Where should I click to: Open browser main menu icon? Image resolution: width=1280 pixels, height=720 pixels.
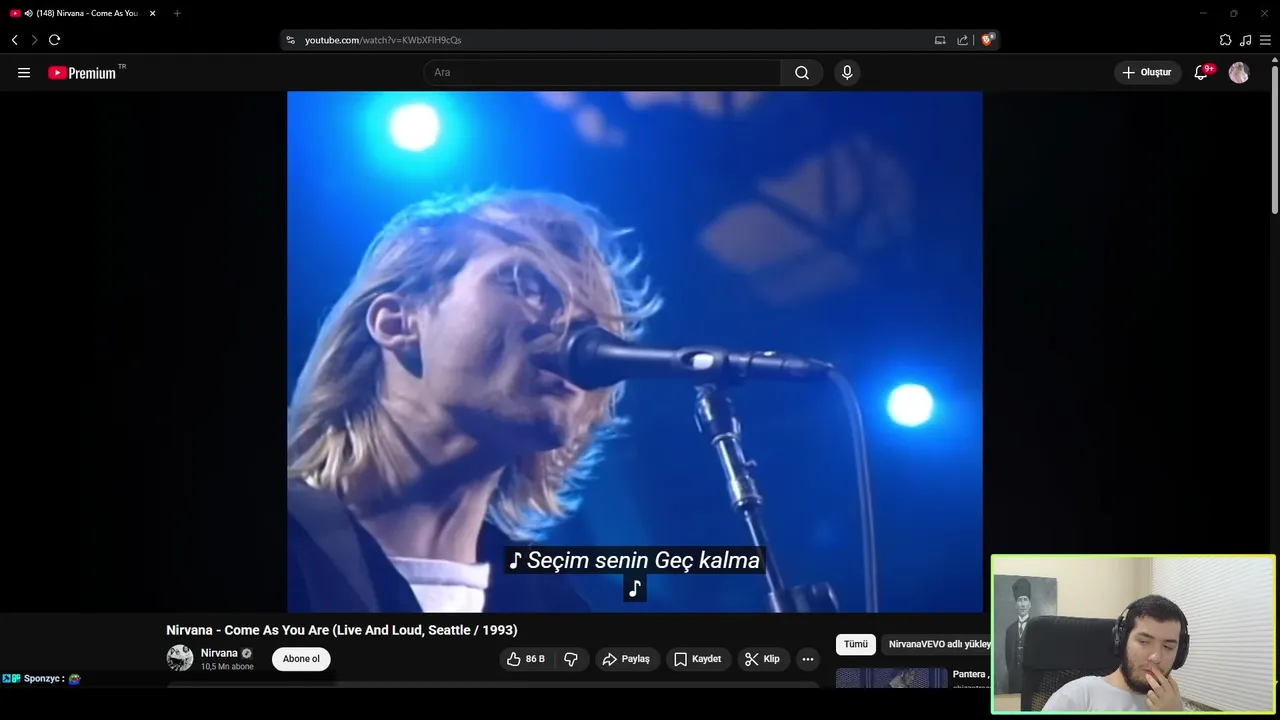tap(1265, 40)
